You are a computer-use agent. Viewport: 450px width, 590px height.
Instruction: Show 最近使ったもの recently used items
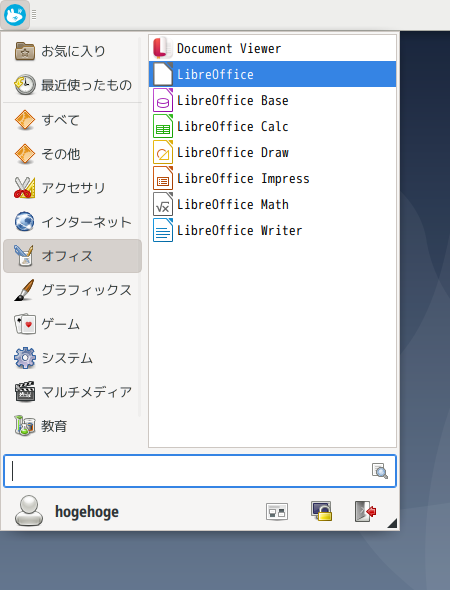click(73, 85)
